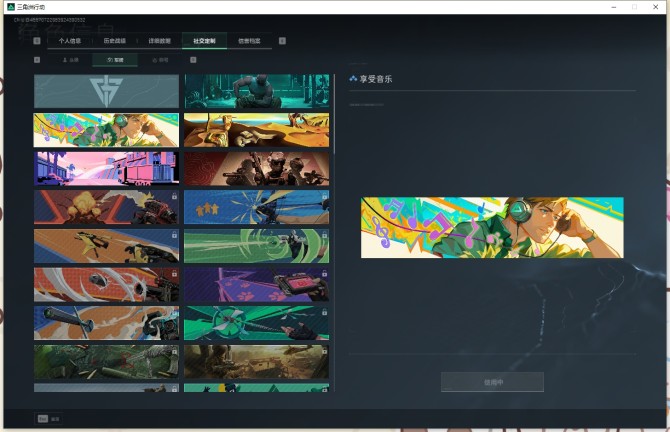
Task: Click previous sub-tab key icon on second row
Action: [37, 60]
